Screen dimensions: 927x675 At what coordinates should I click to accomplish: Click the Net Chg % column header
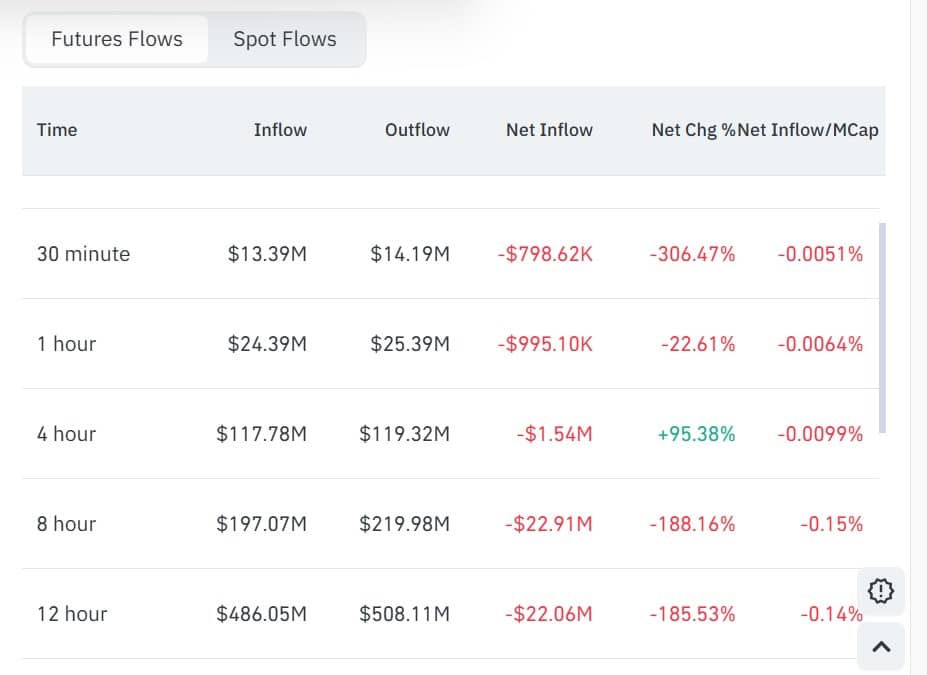690,130
